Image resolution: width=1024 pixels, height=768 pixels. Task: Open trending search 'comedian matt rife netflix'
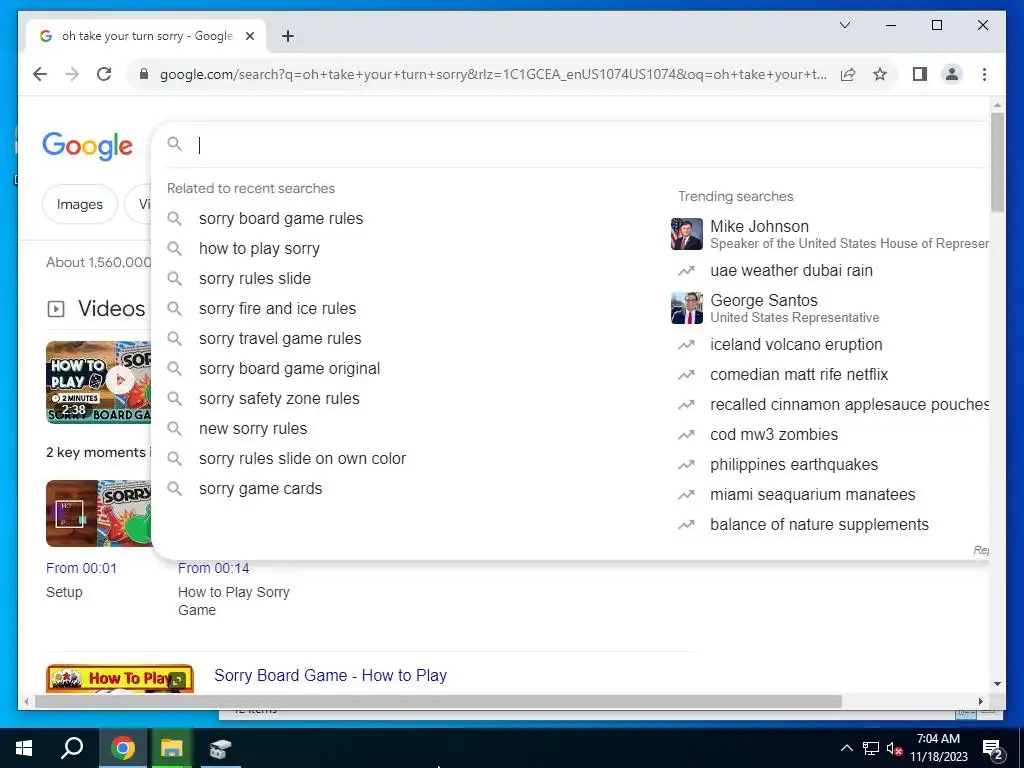799,375
